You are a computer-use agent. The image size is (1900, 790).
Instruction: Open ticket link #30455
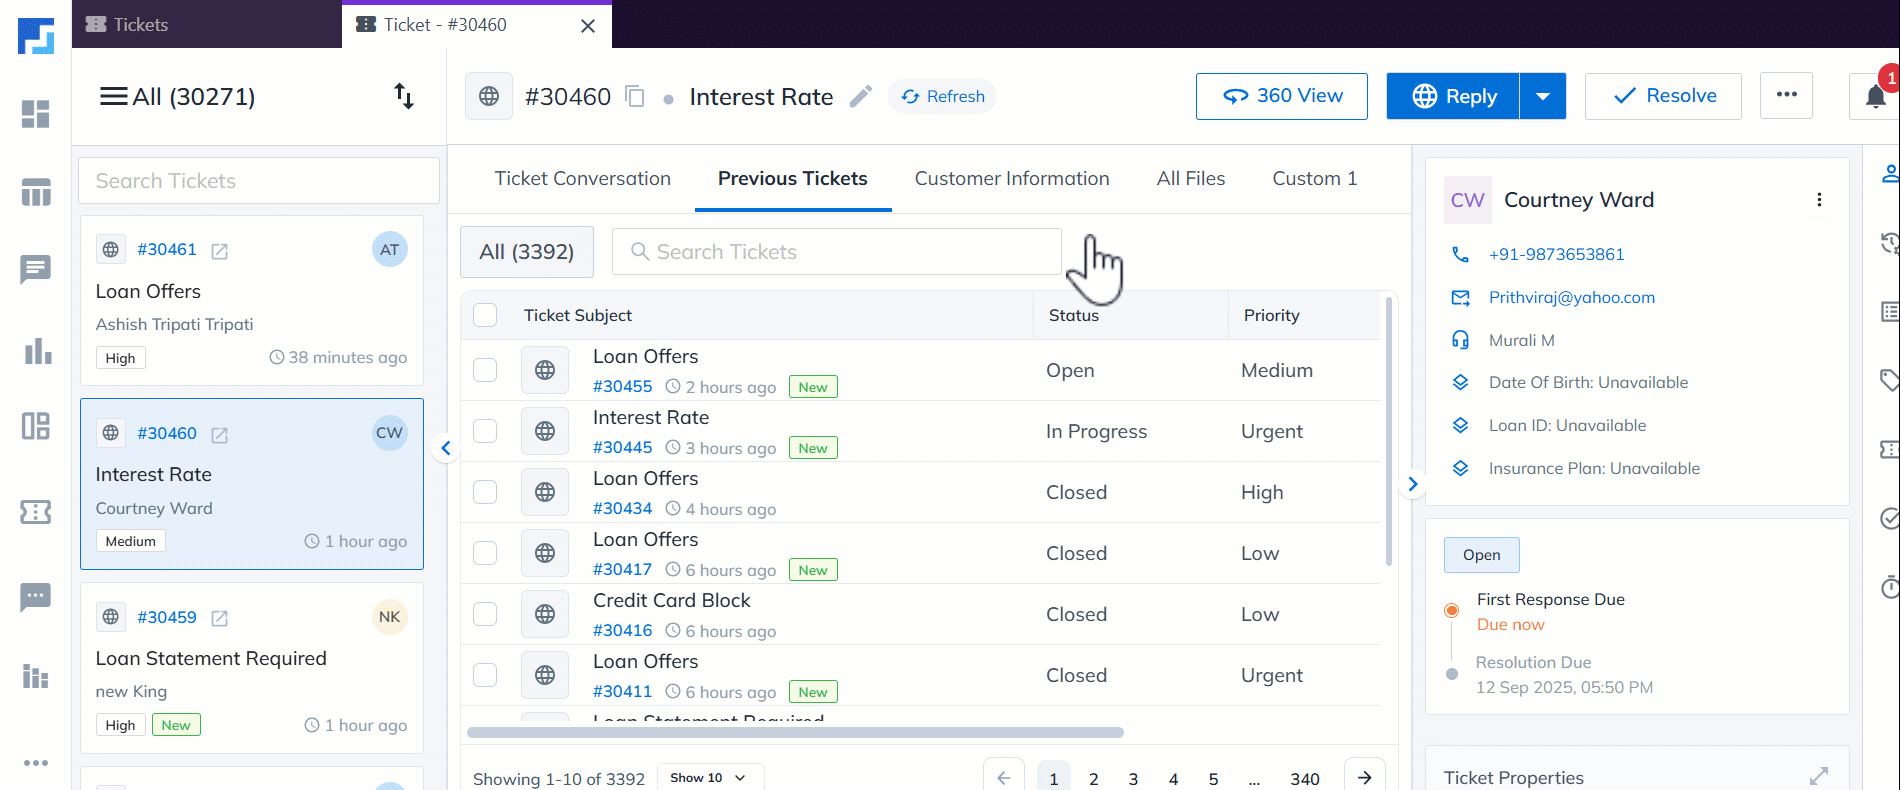[622, 386]
